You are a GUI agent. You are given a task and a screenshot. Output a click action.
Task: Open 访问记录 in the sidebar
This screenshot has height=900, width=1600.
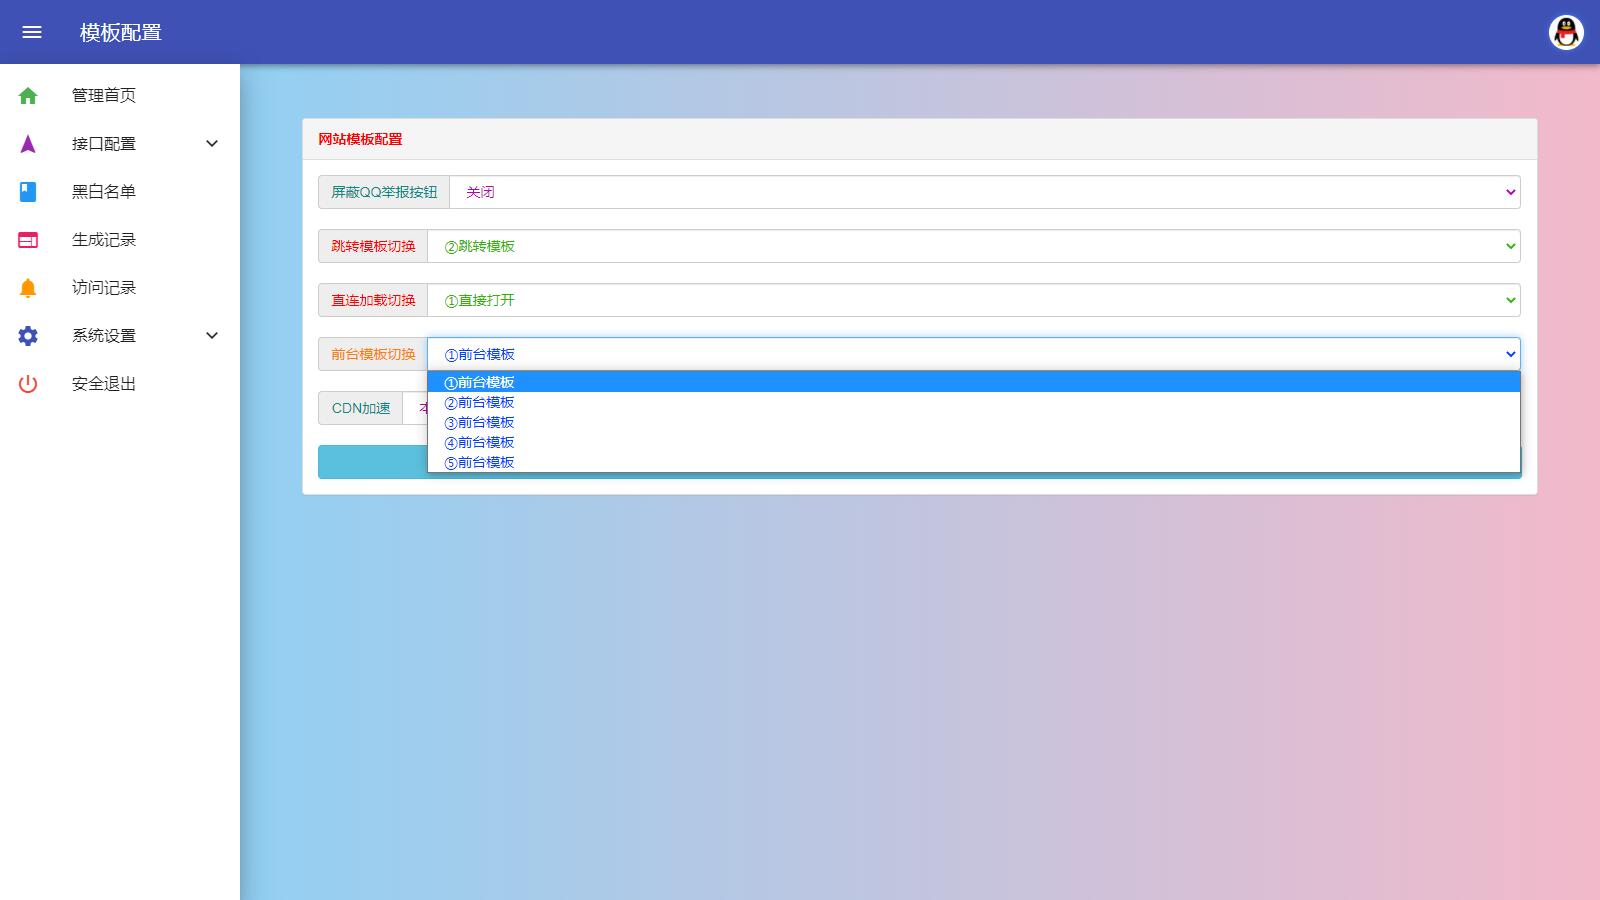click(x=104, y=288)
